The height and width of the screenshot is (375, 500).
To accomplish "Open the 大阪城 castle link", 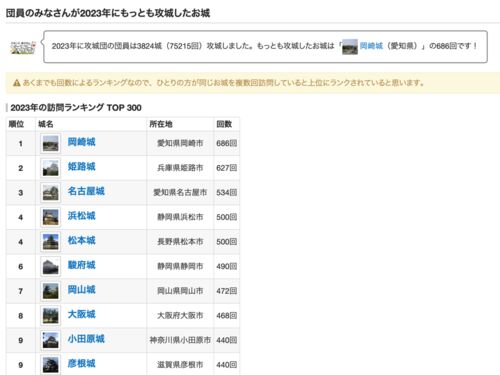I will click(81, 314).
